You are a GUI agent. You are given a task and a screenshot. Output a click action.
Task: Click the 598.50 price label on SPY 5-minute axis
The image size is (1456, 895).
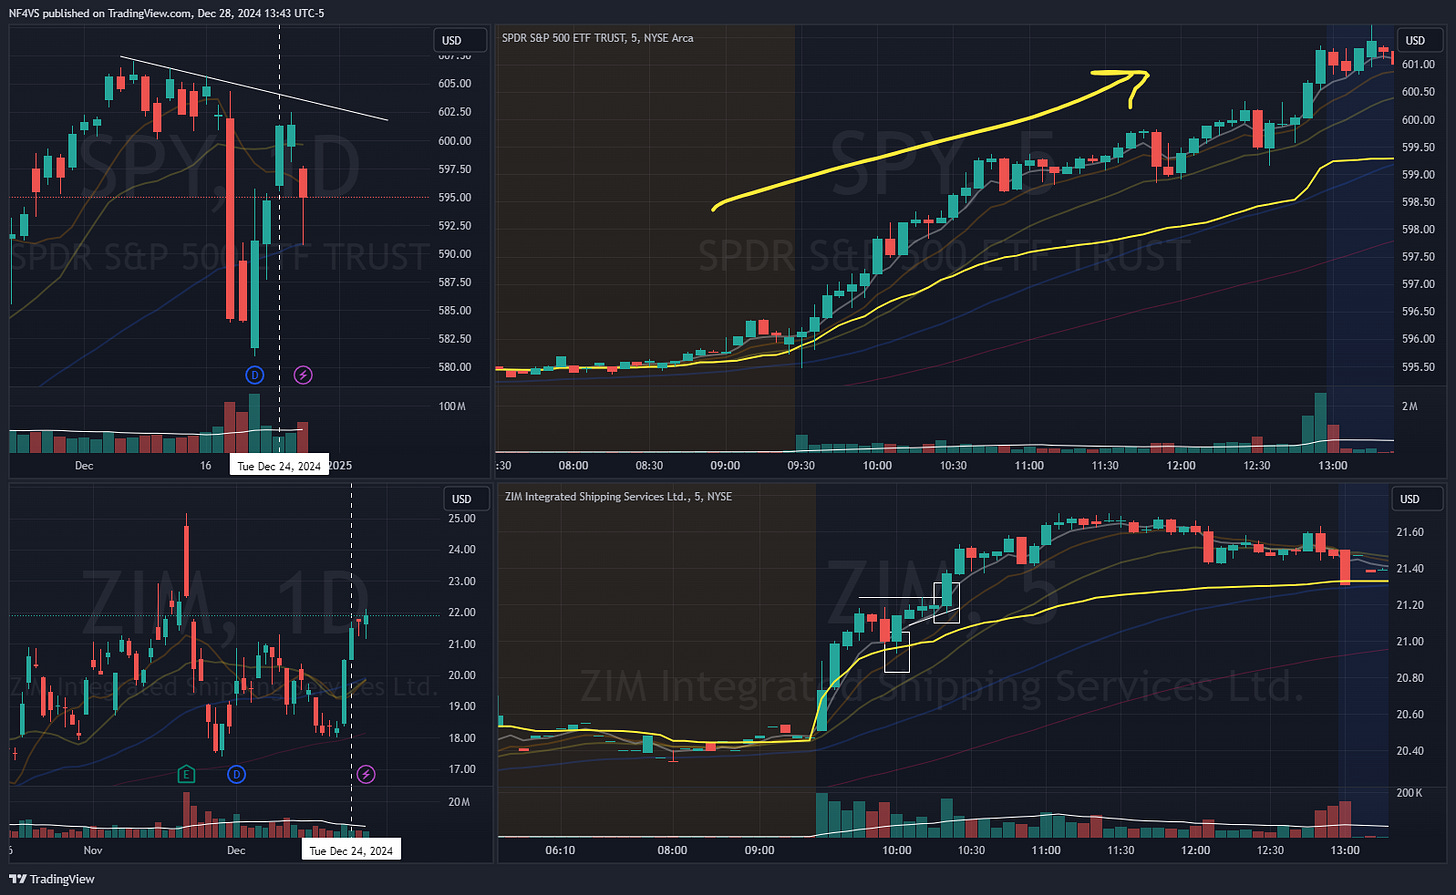pyautogui.click(x=1419, y=202)
